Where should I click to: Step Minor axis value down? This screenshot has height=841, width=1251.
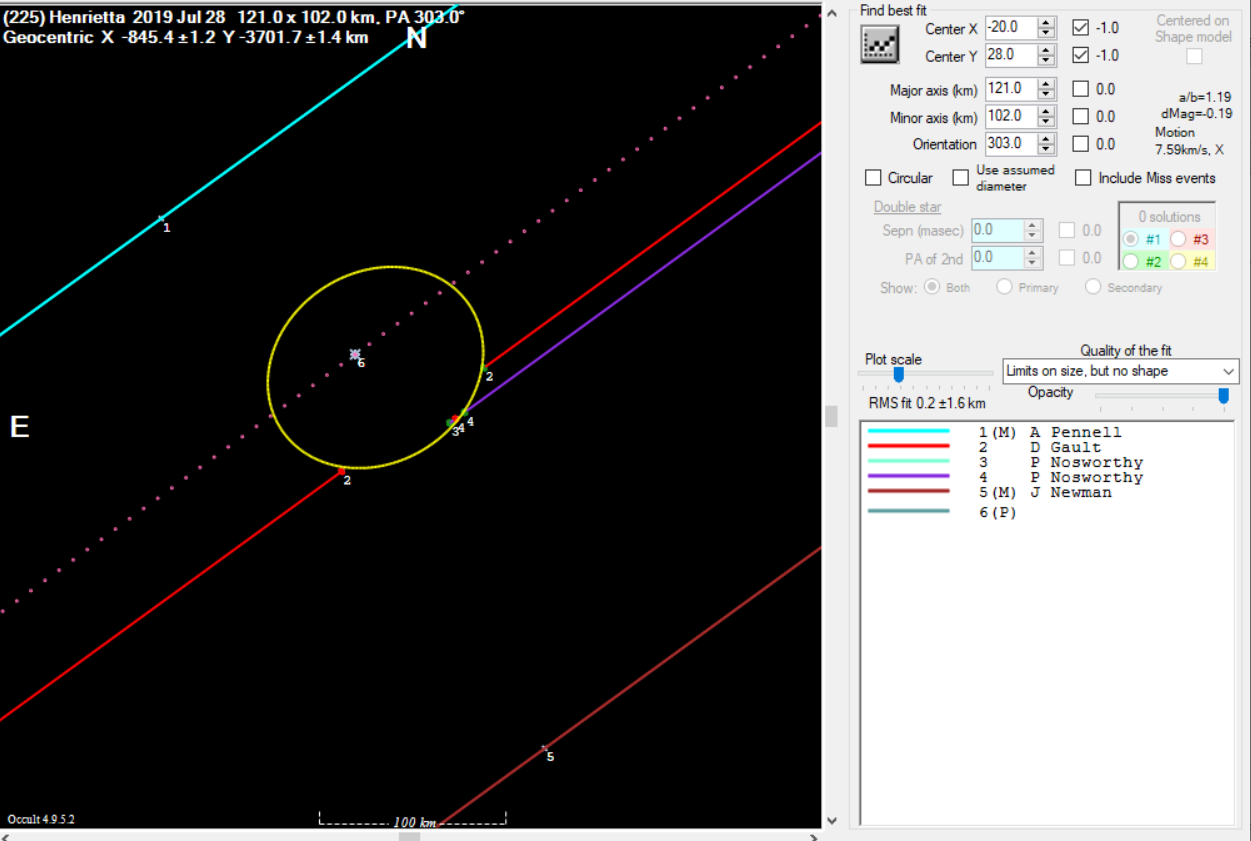coord(1047,122)
